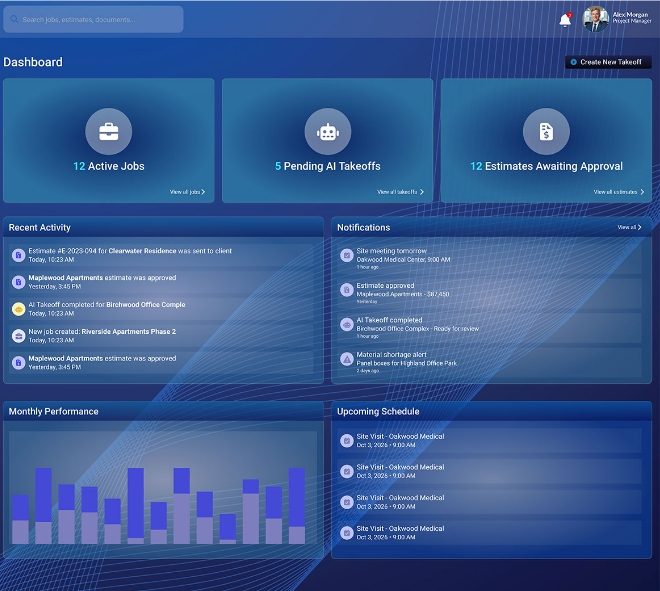
Task: Click the chevron next to View all estimates
Action: tap(642, 192)
